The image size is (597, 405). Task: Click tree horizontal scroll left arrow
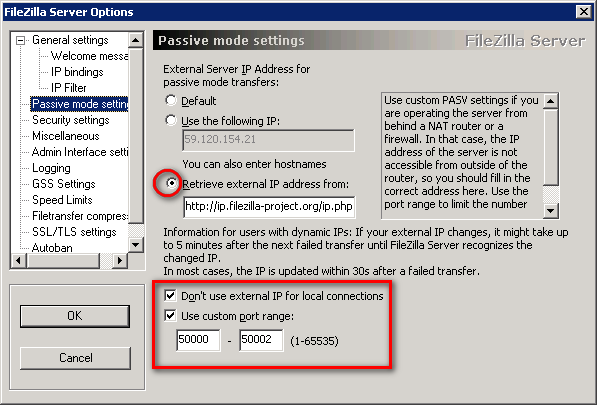click(x=18, y=261)
